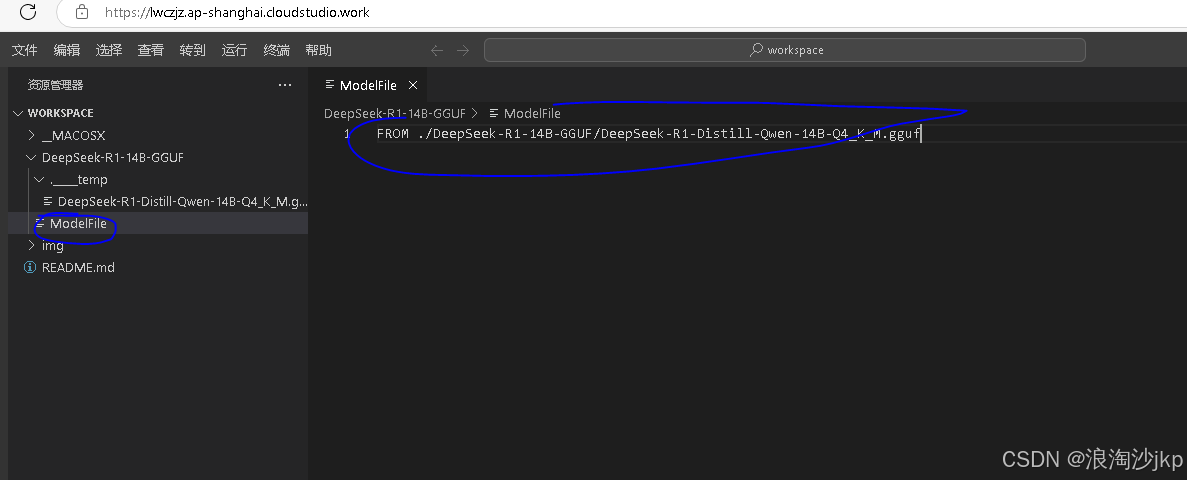This screenshot has height=480, width=1187.
Task: Open the 终端 menu
Action: pos(276,50)
